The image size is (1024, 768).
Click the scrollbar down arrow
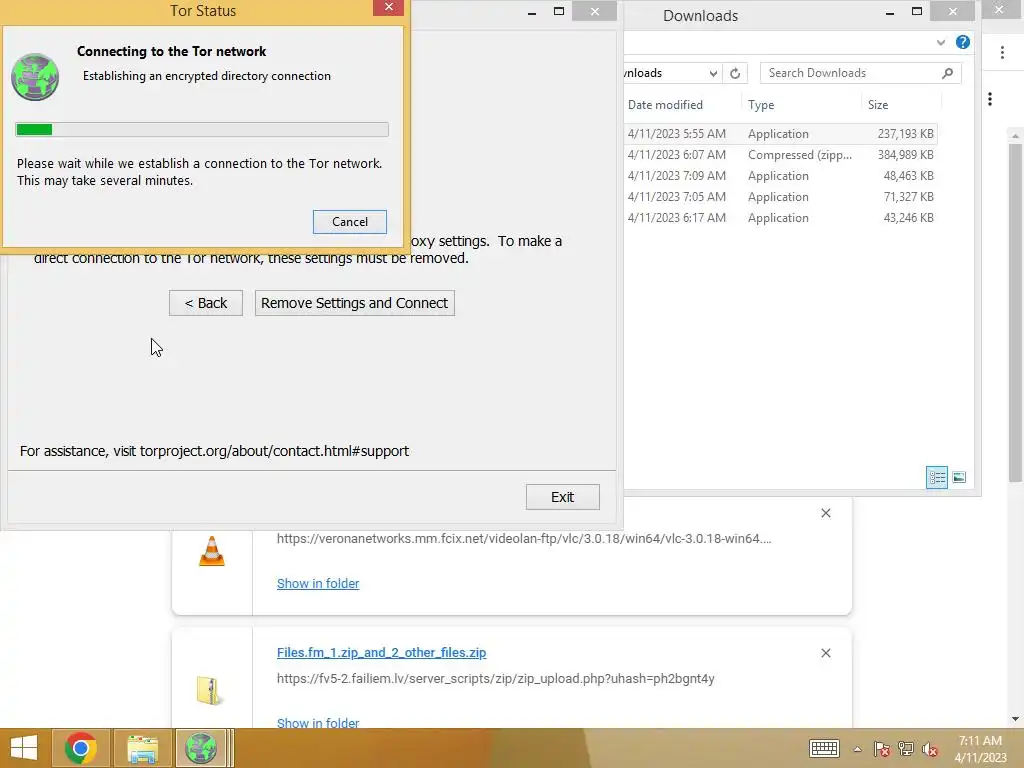(x=1015, y=719)
